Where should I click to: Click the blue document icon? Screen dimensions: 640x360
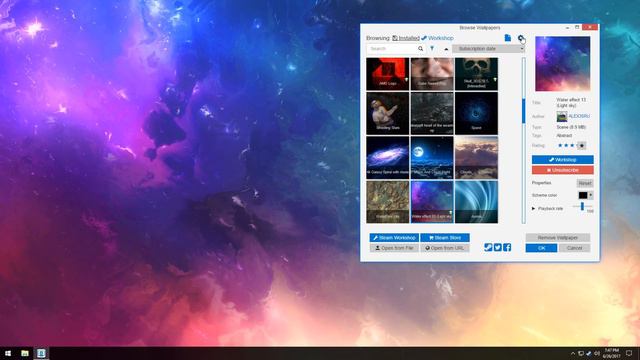point(507,38)
